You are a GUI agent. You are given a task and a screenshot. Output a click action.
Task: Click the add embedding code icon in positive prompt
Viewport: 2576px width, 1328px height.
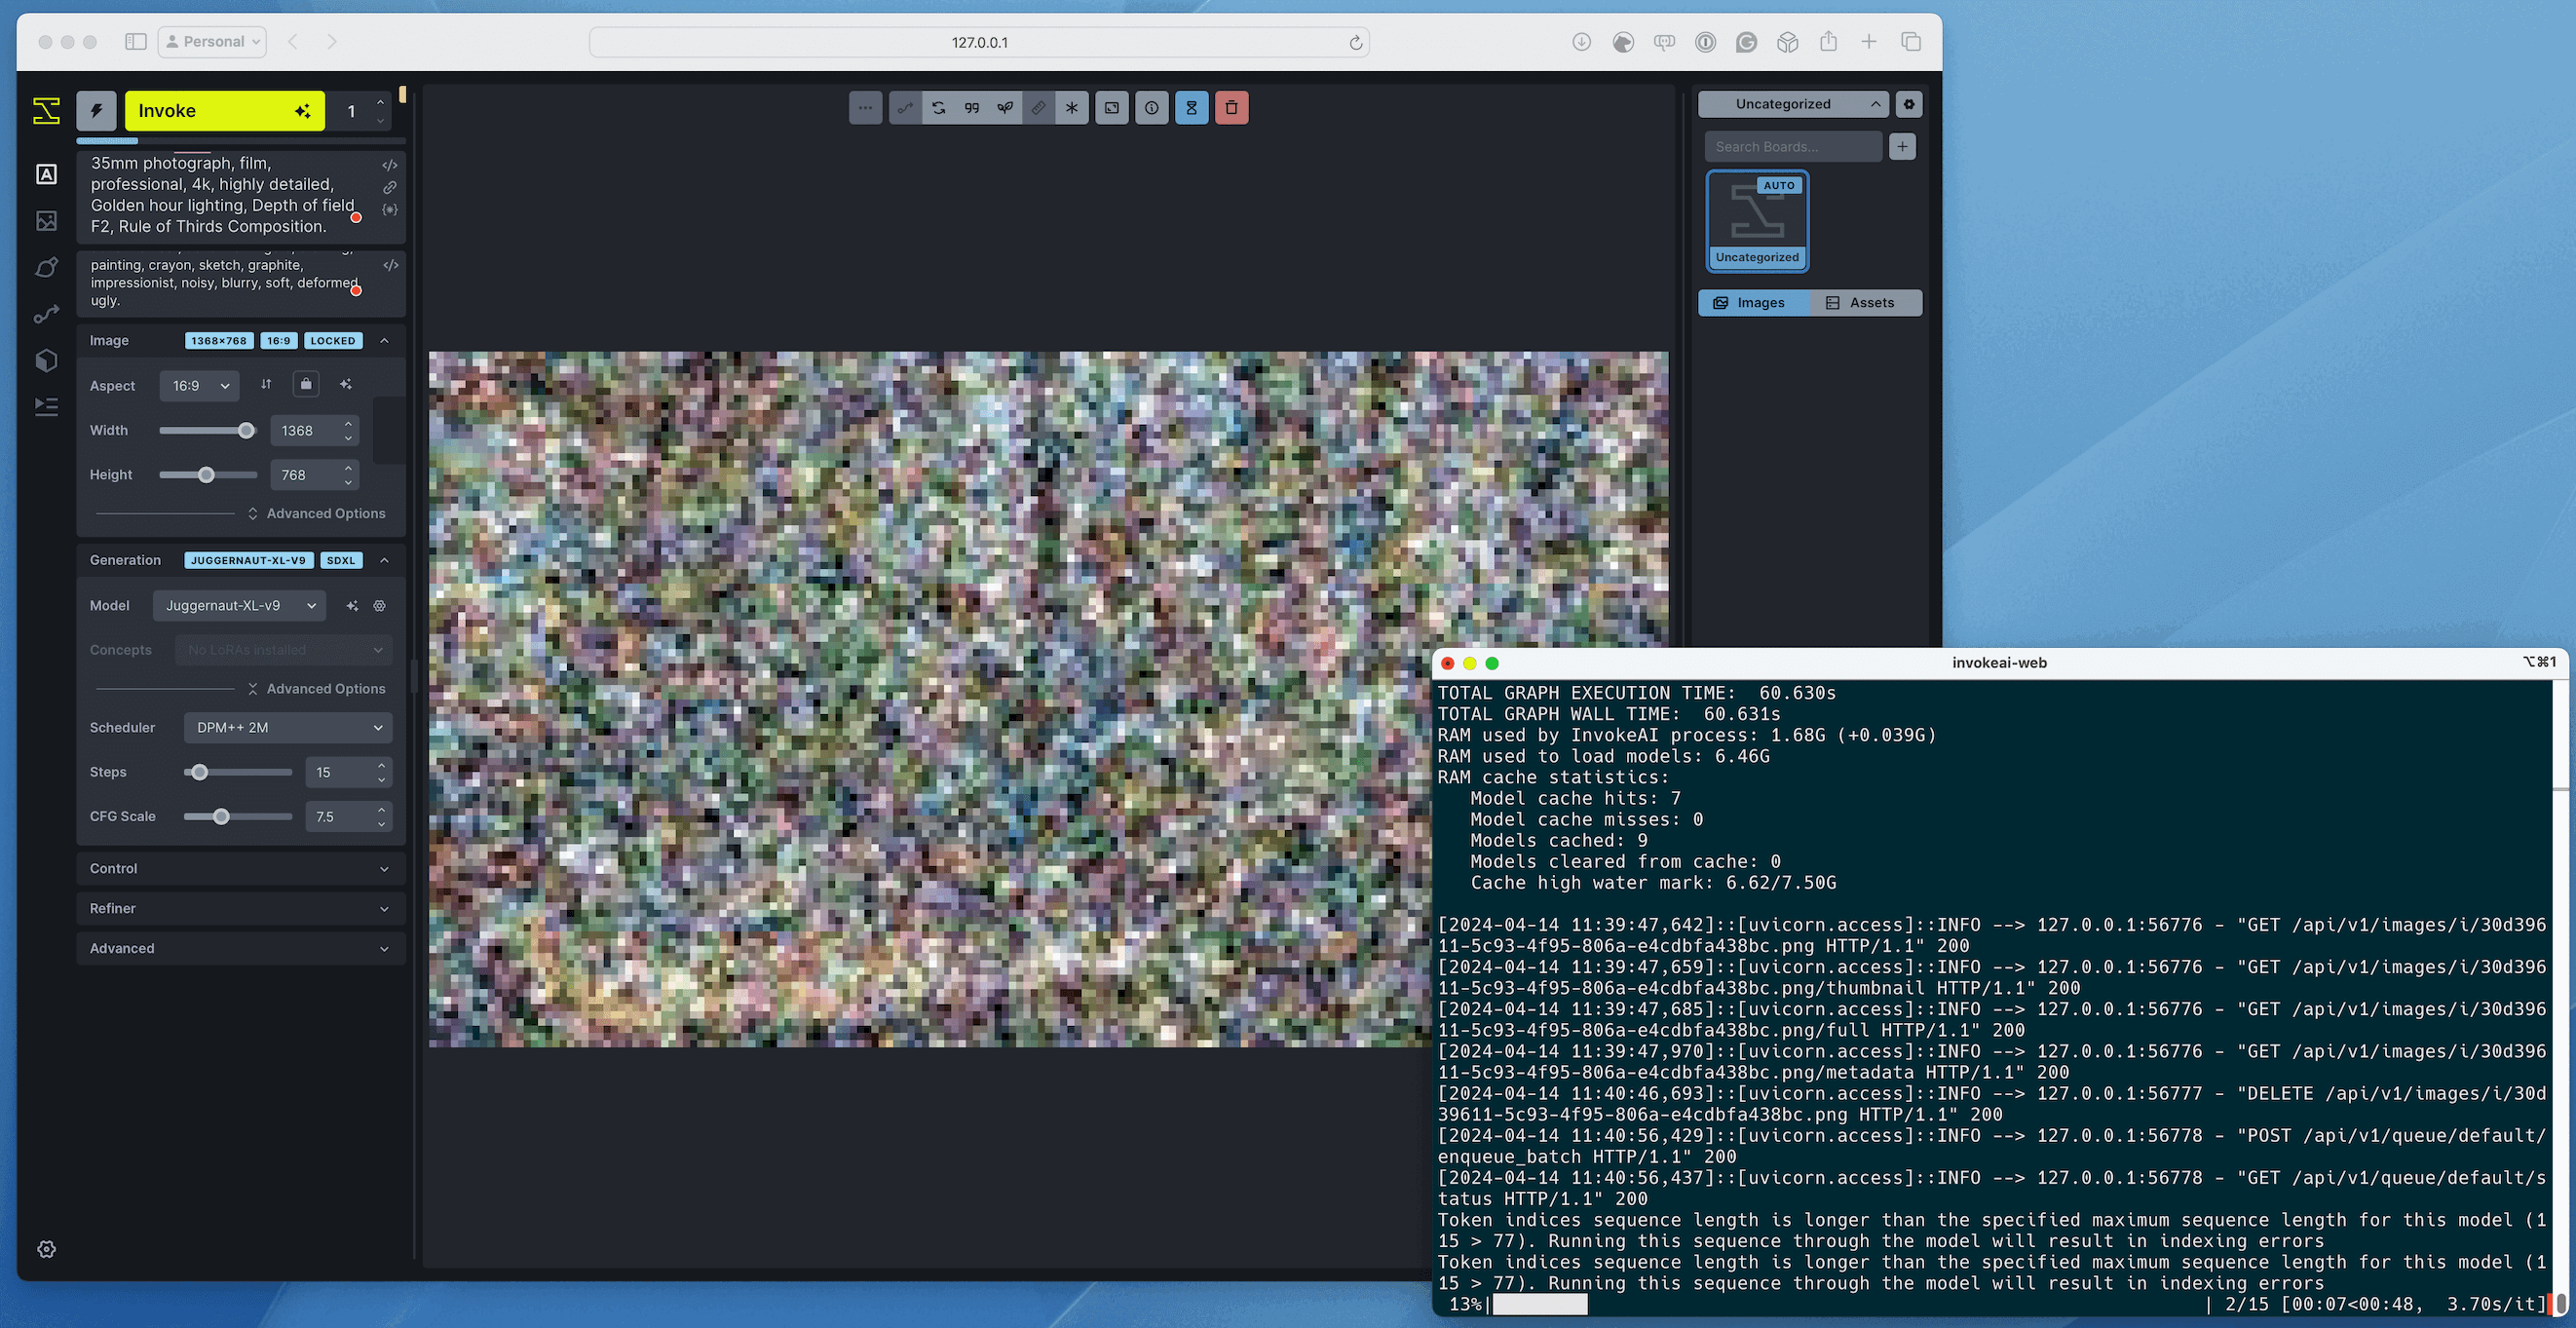click(x=390, y=165)
